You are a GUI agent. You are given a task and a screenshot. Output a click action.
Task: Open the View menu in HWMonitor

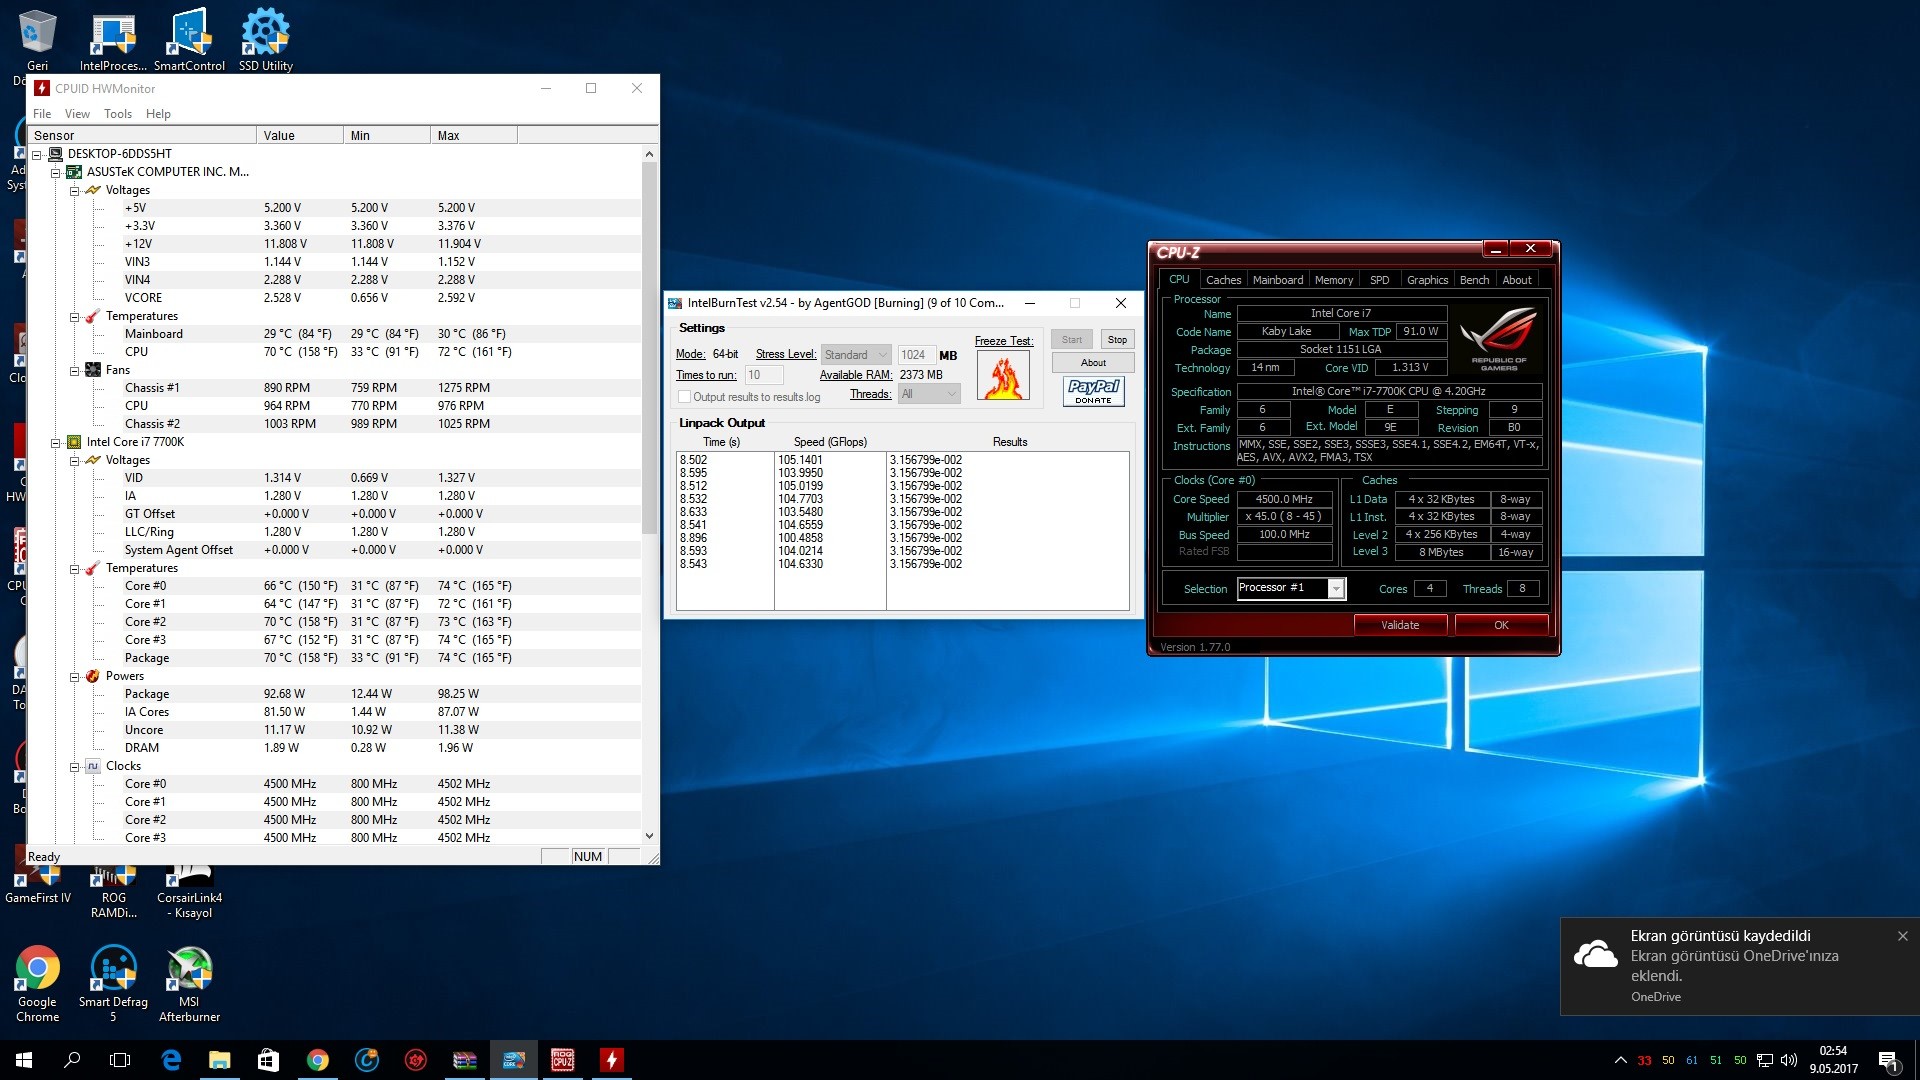pyautogui.click(x=77, y=114)
